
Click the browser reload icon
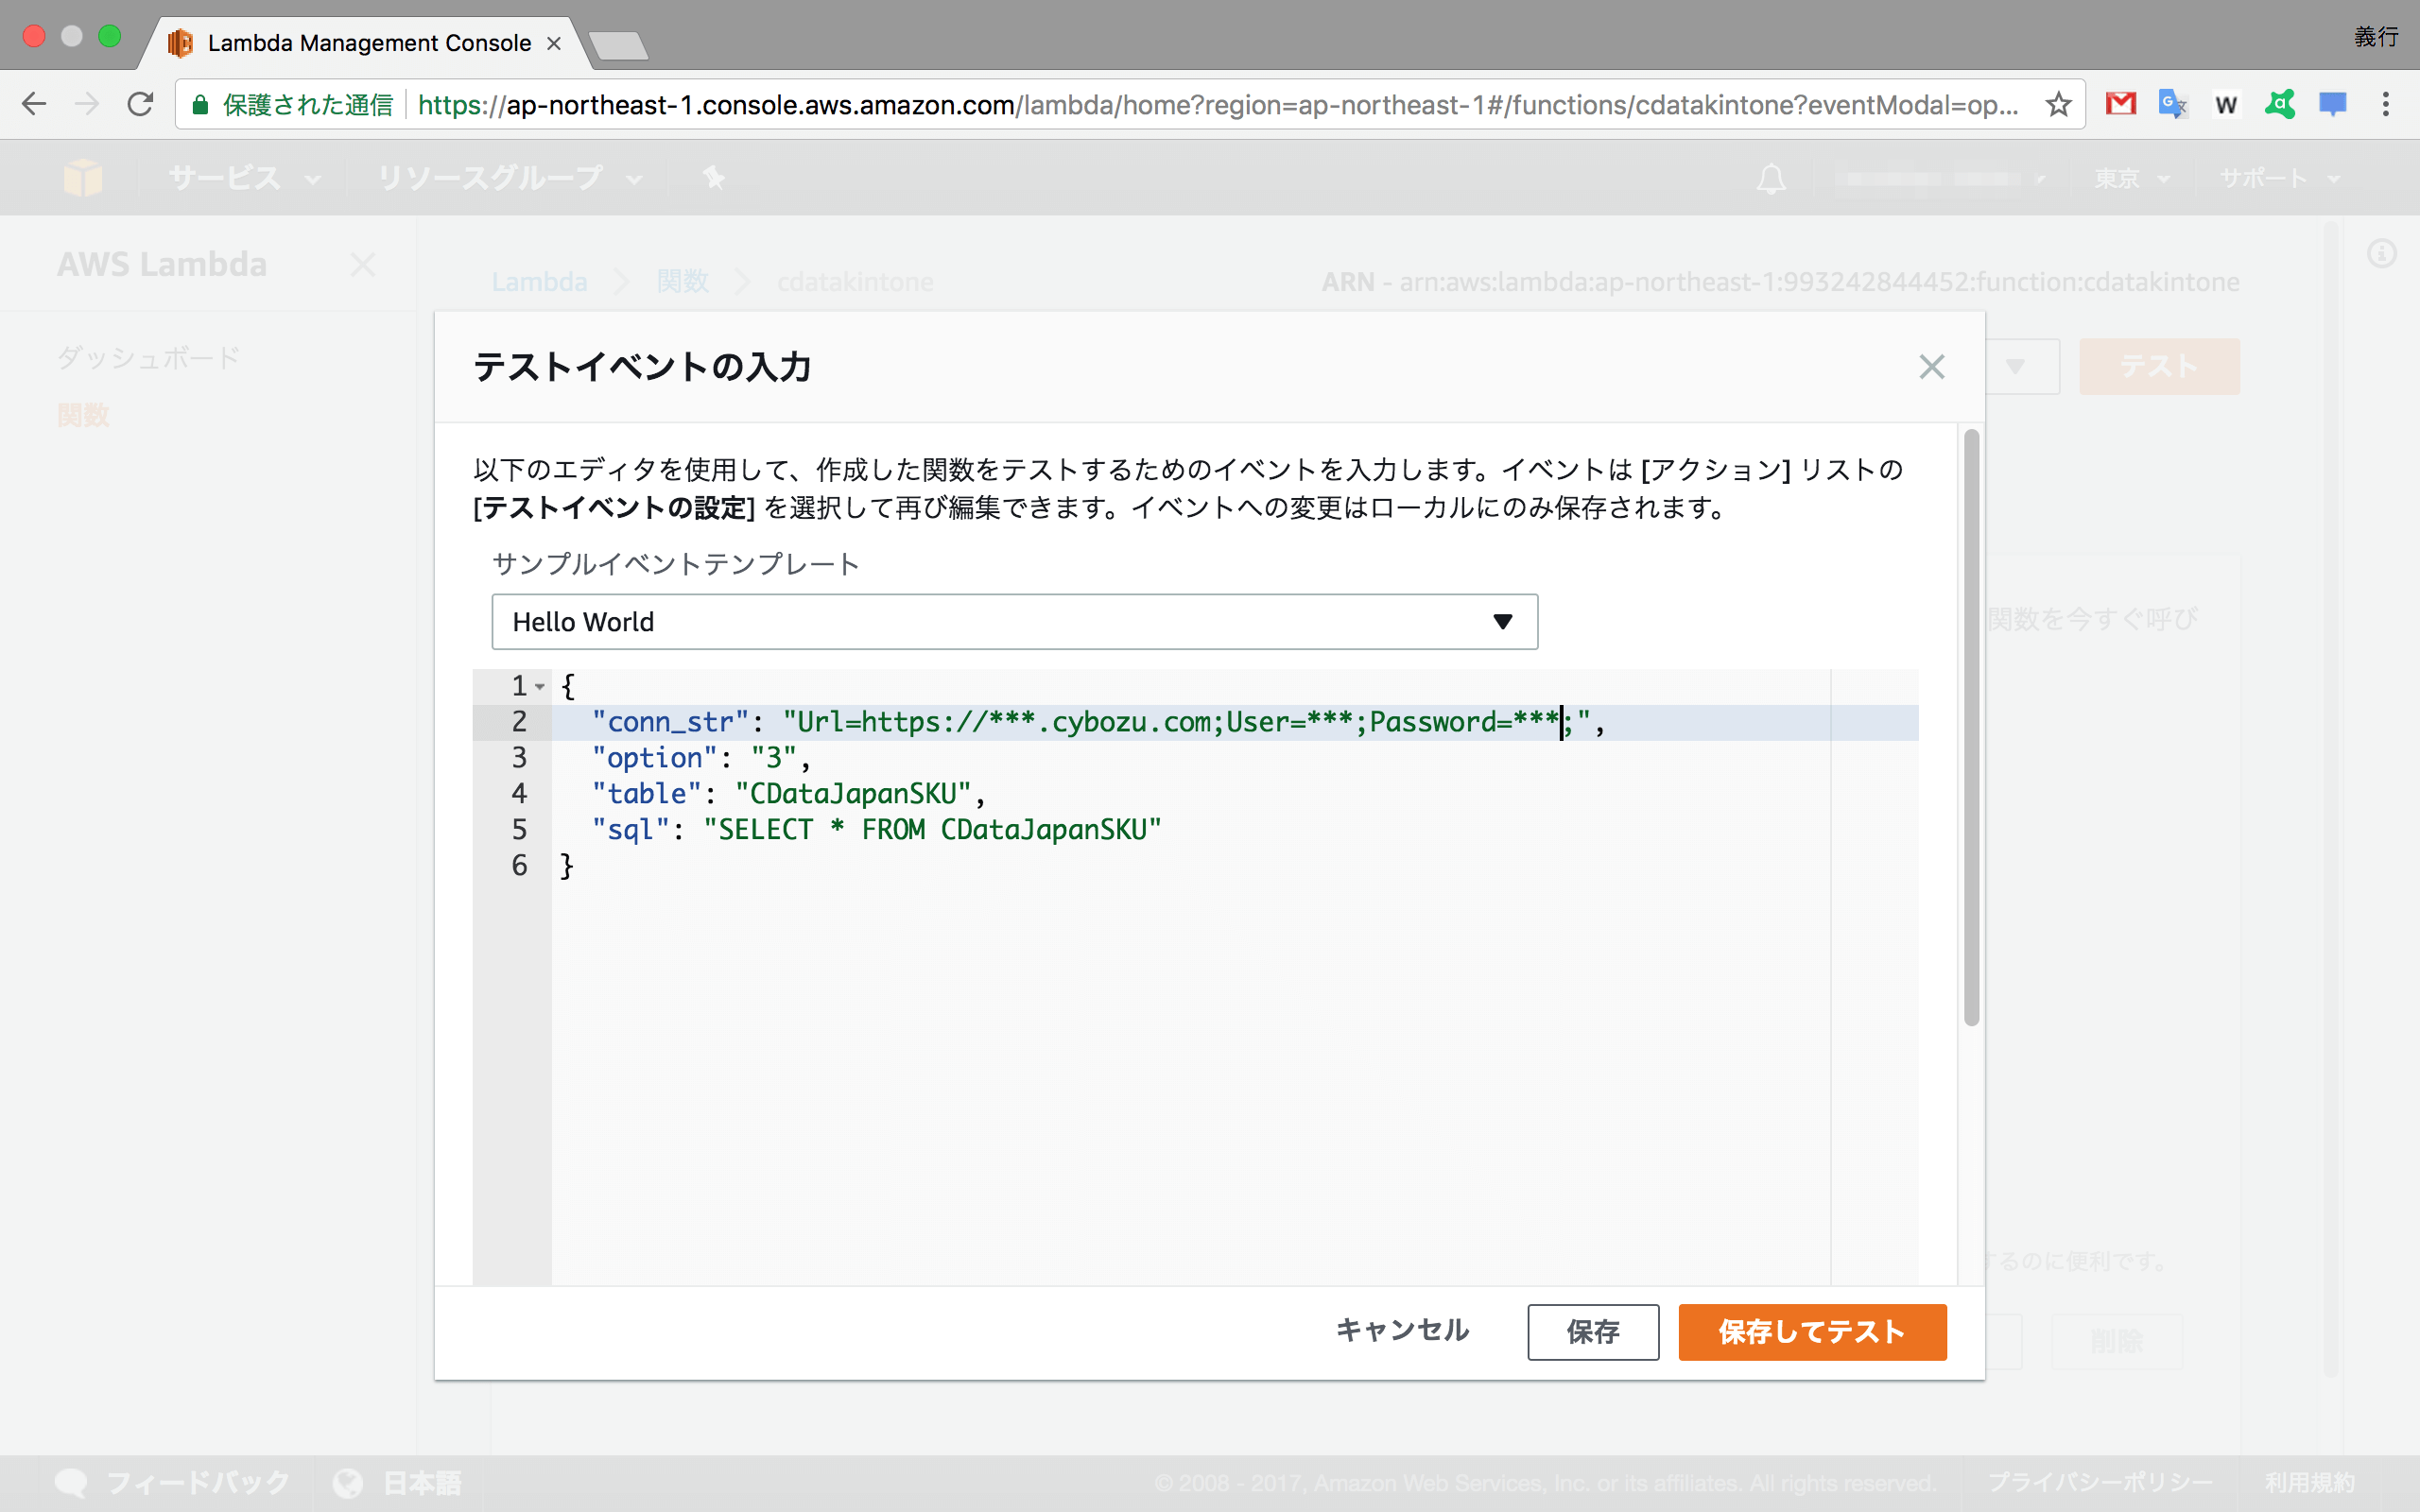[x=140, y=104]
